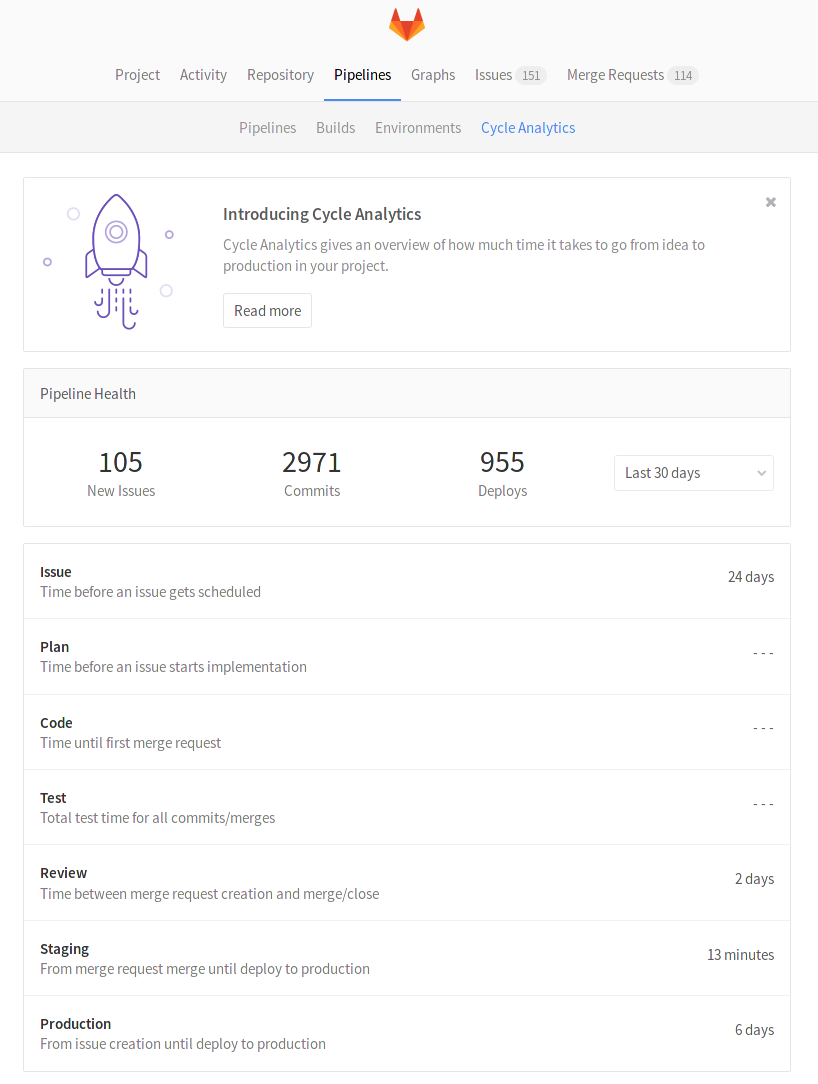Viewport: 818px width, 1084px height.
Task: Click the rocket illustration graphic
Action: click(x=115, y=260)
